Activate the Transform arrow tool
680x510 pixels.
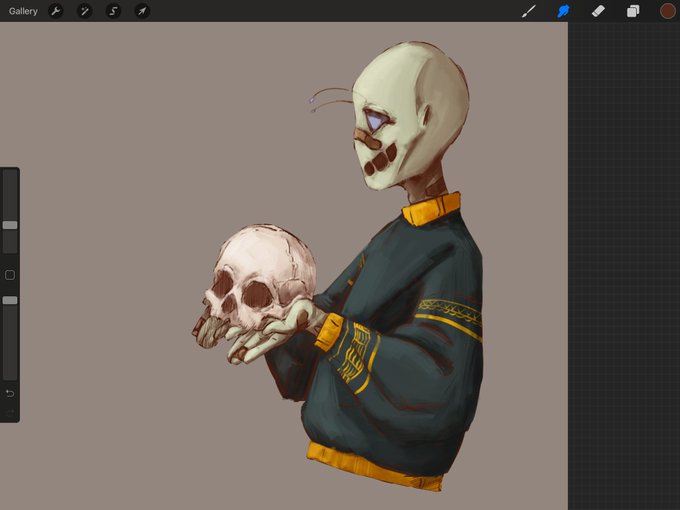pyautogui.click(x=142, y=11)
